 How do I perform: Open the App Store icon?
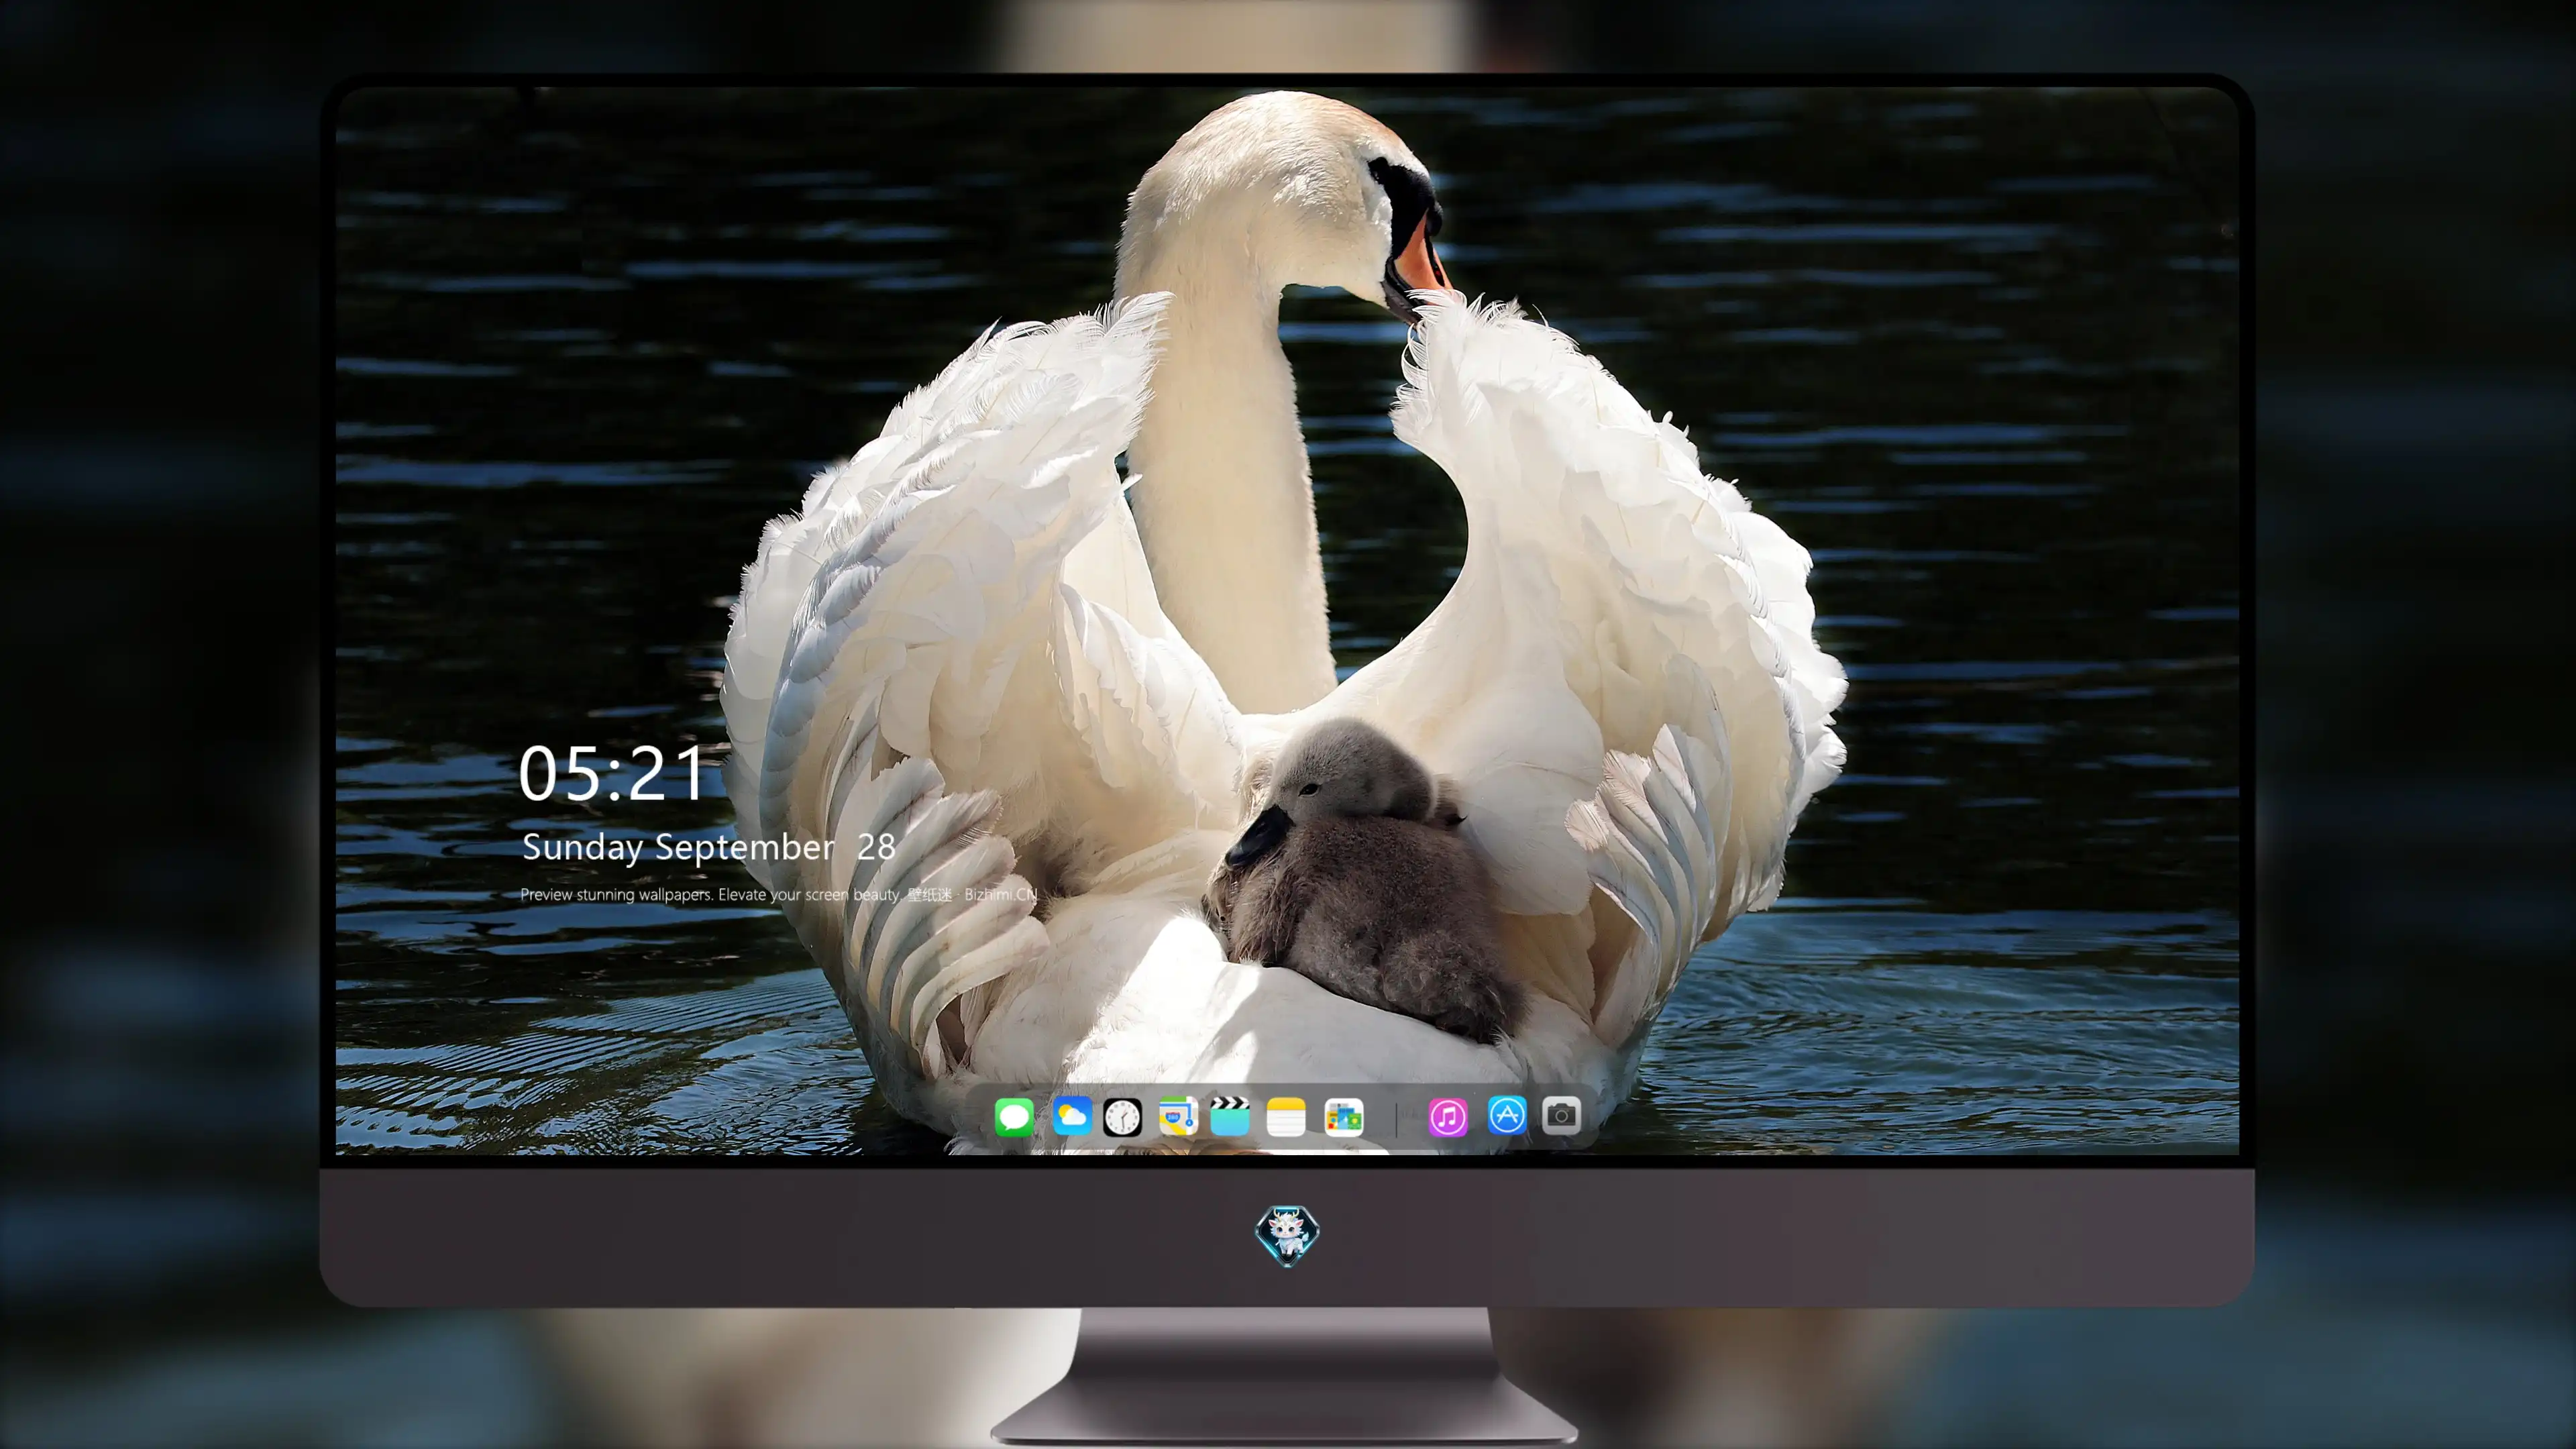point(1507,1115)
